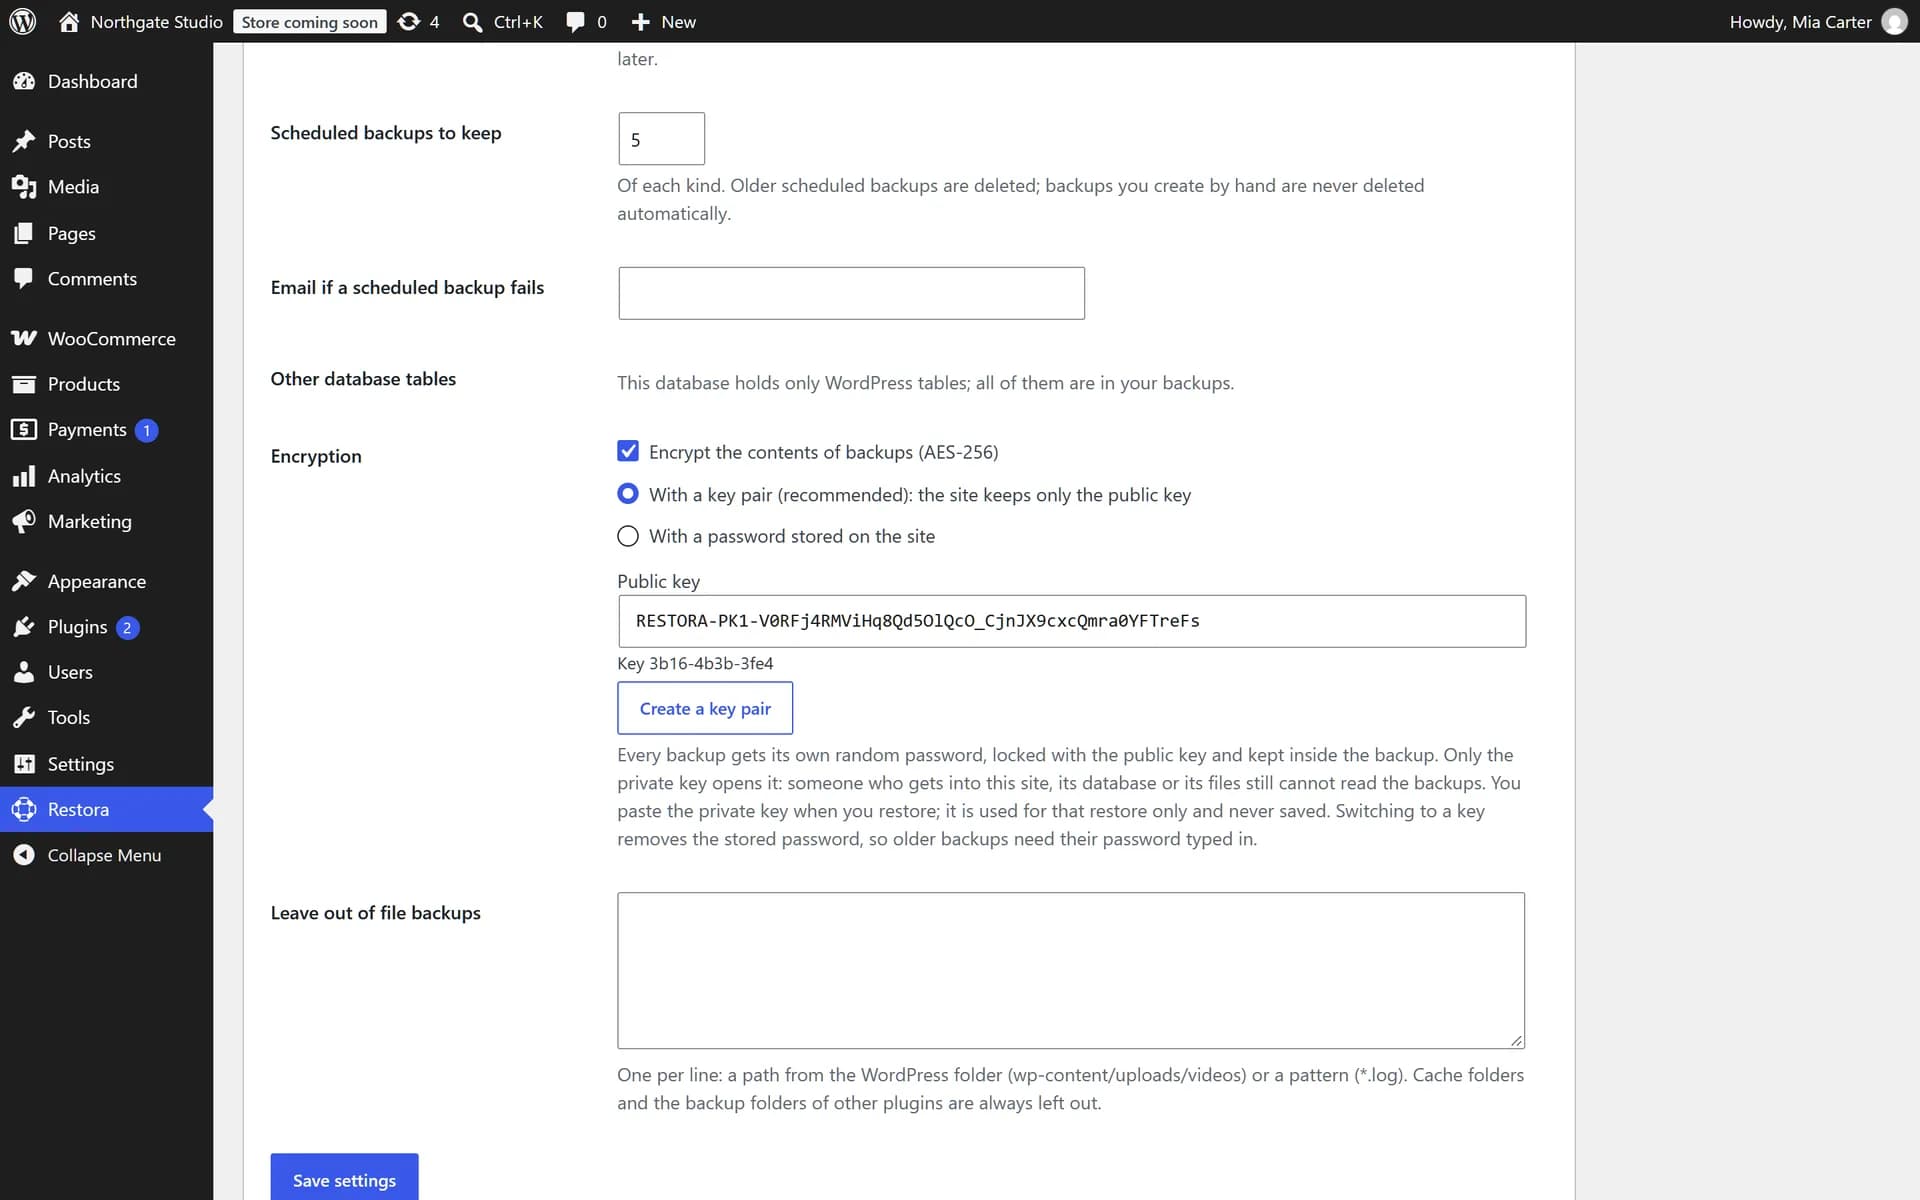Open the Dashboard menu item
This screenshot has width=1920, height=1200.
[x=106, y=81]
